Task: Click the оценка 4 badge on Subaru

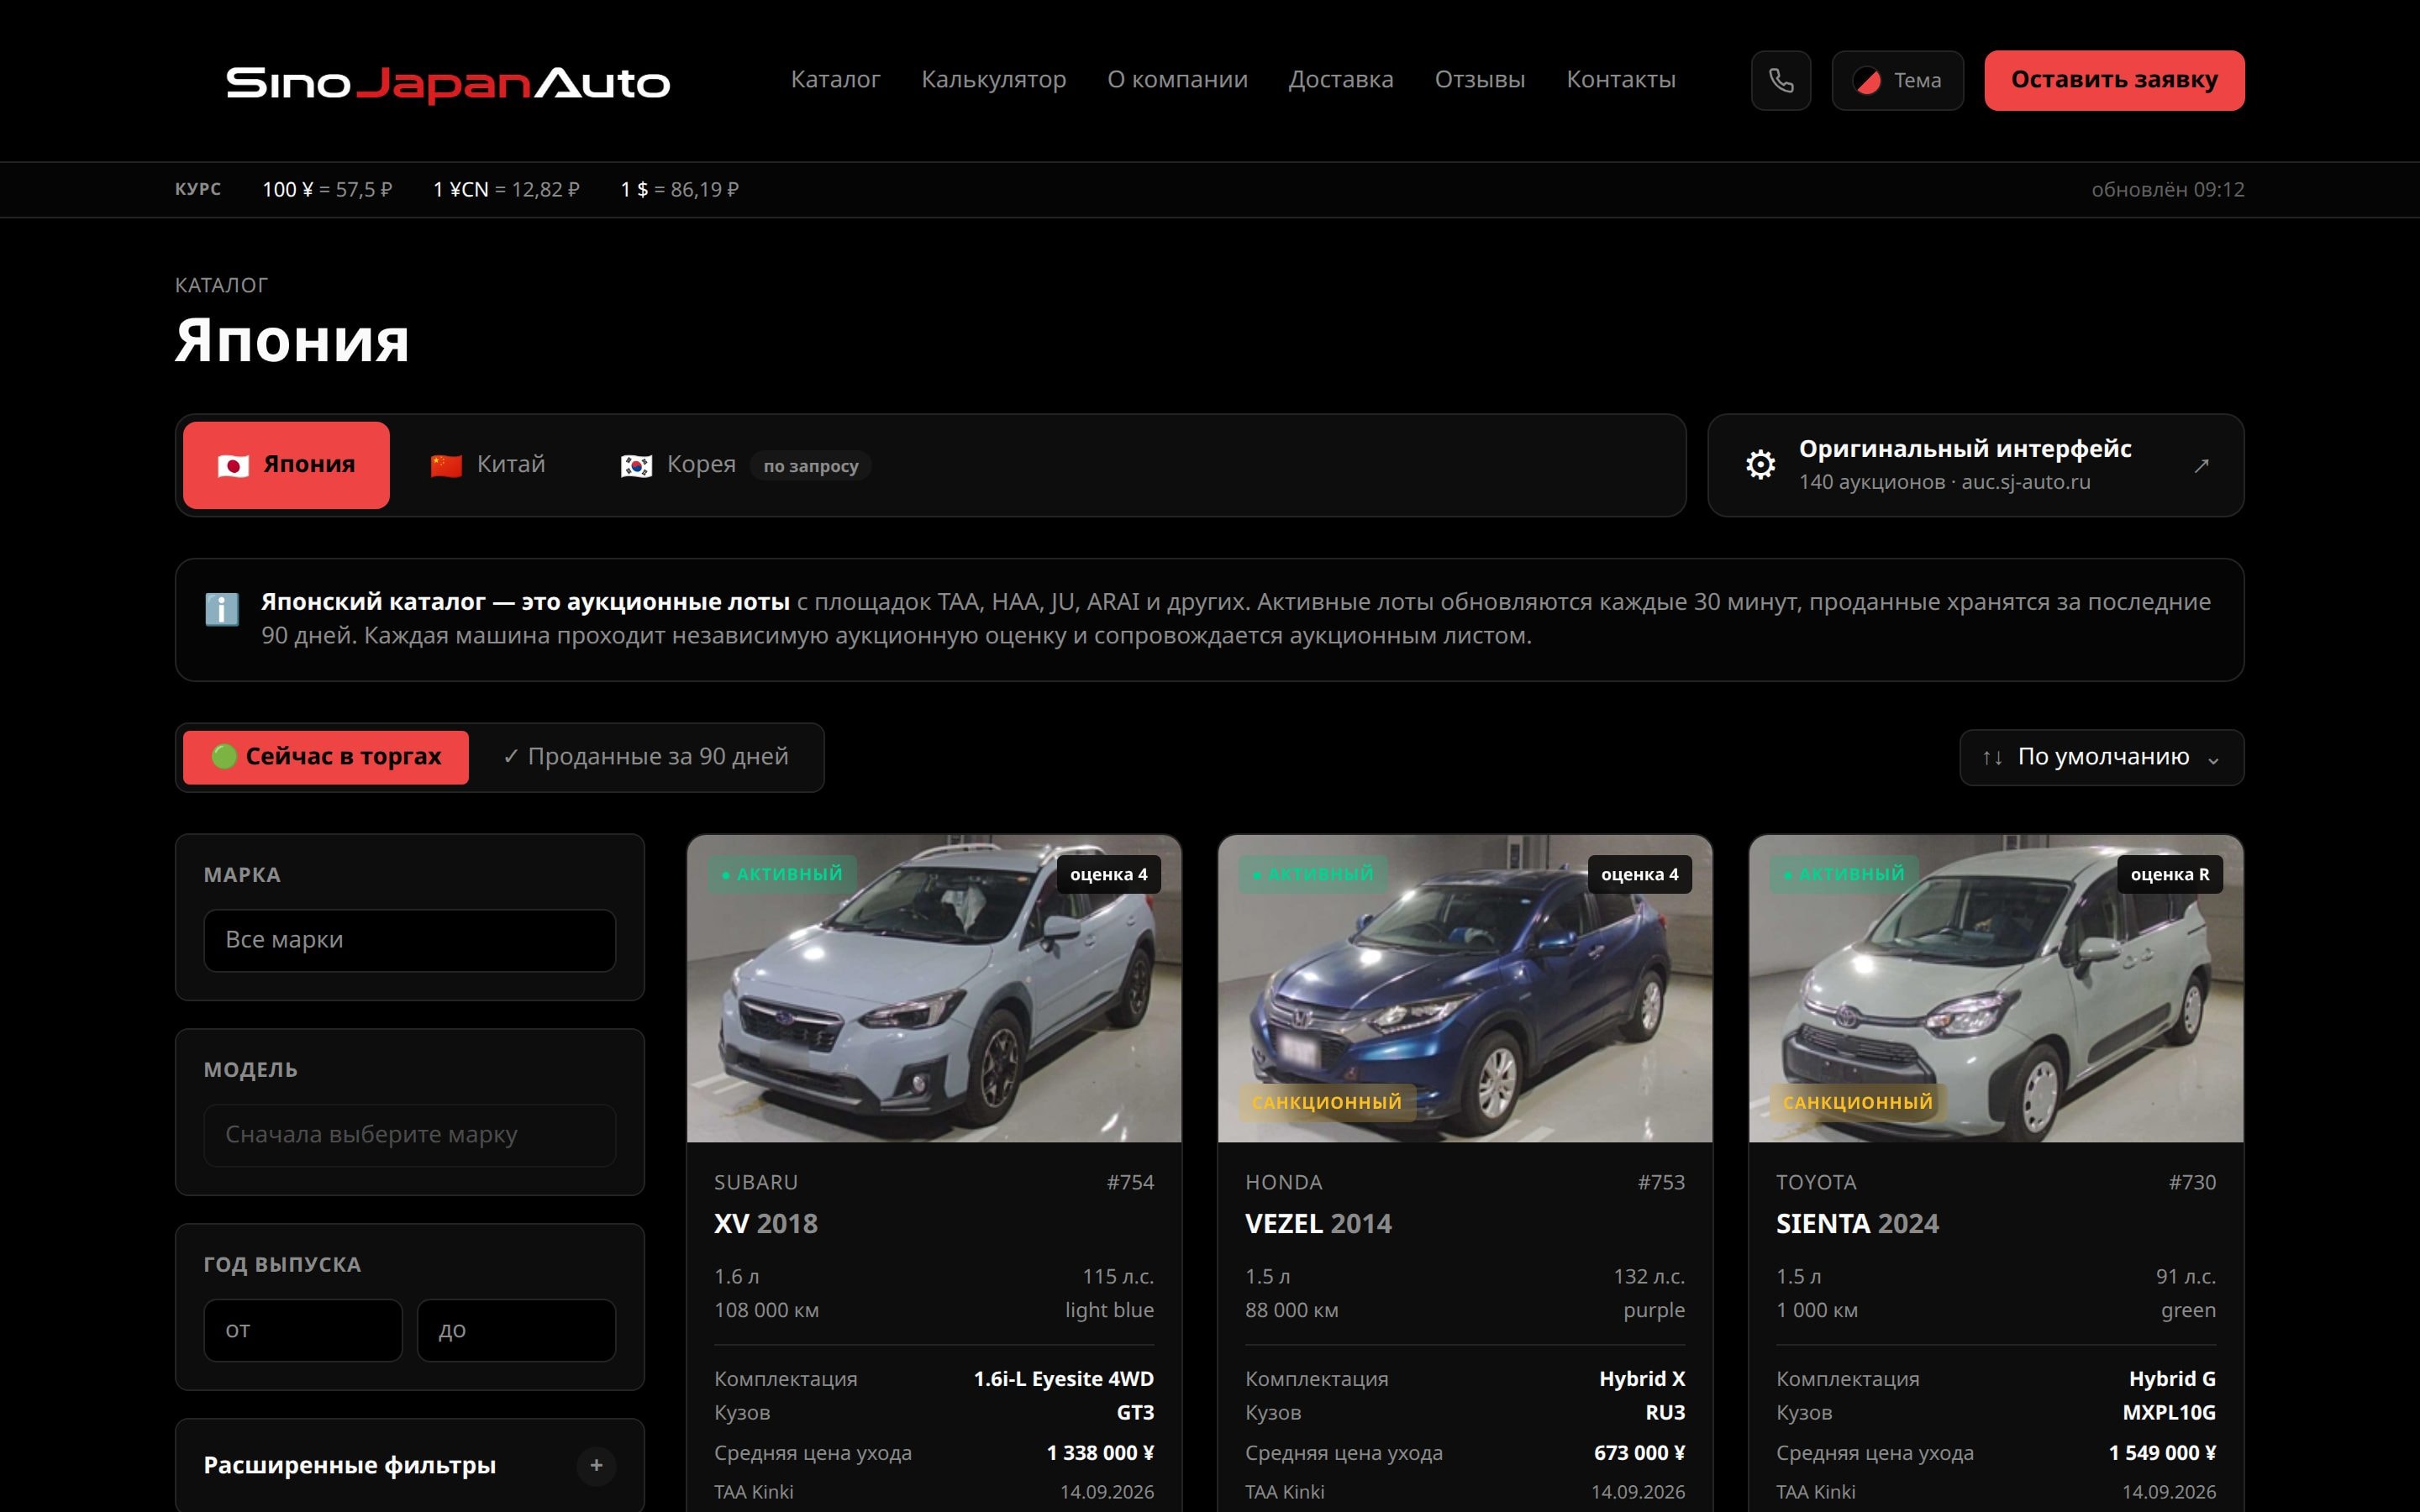Action: (1109, 874)
